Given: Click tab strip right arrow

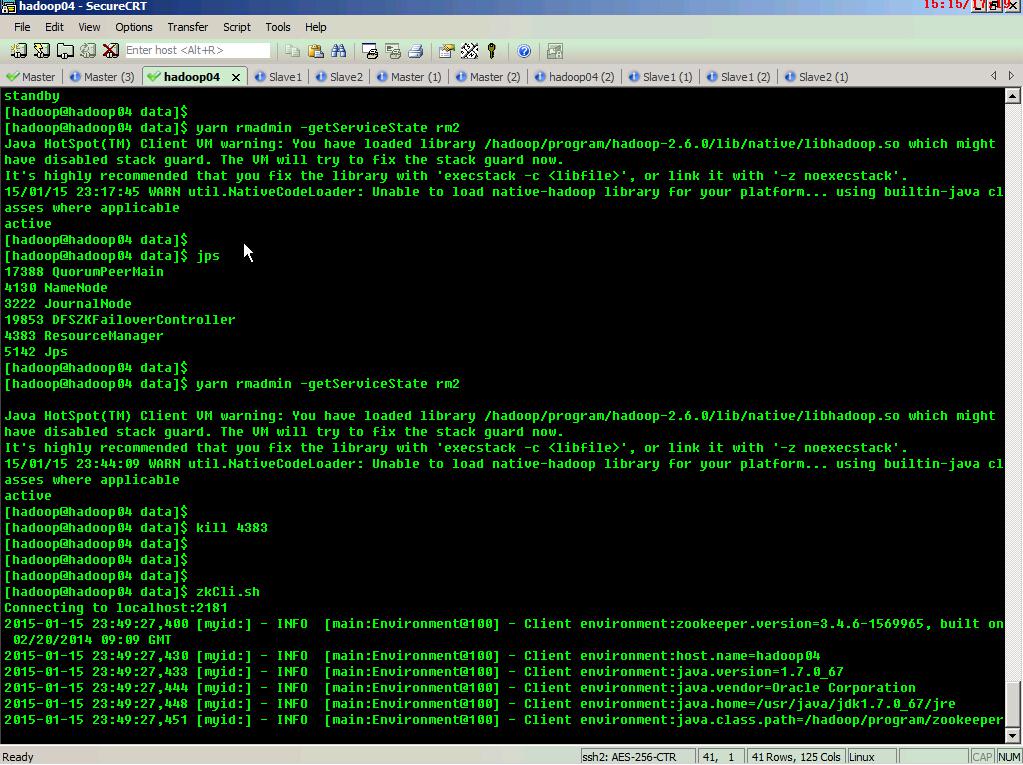Looking at the screenshot, I should pyautogui.click(x=1011, y=76).
